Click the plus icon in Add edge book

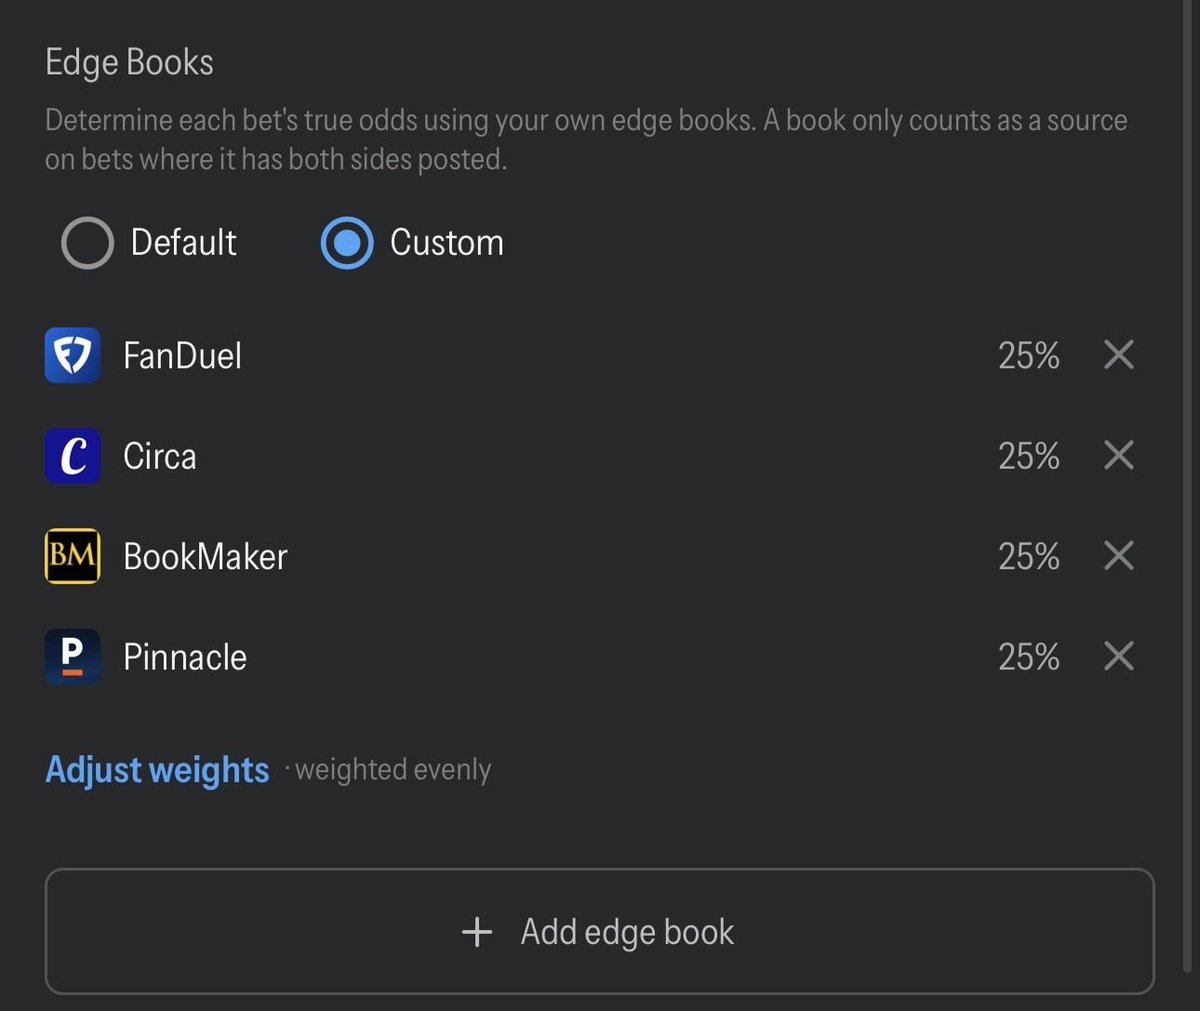click(x=477, y=932)
